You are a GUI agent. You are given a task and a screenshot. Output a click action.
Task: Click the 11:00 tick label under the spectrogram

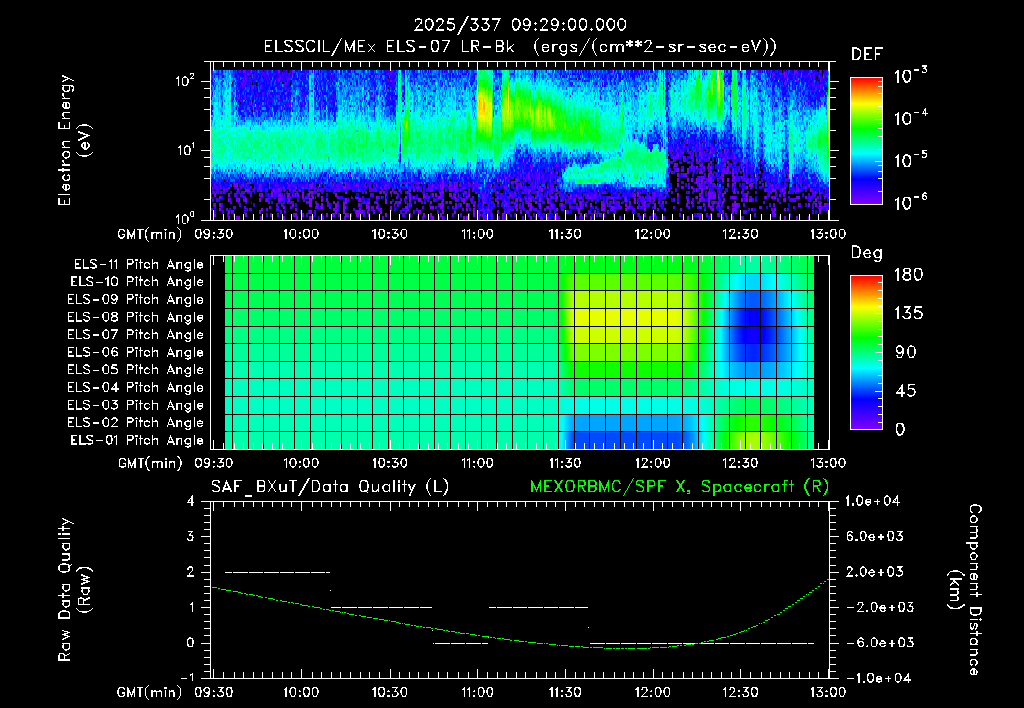(477, 234)
